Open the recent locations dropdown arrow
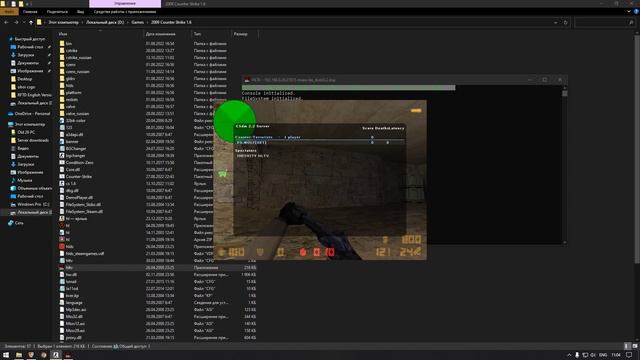The width and height of the screenshot is (640, 360). pyautogui.click(x=23, y=22)
